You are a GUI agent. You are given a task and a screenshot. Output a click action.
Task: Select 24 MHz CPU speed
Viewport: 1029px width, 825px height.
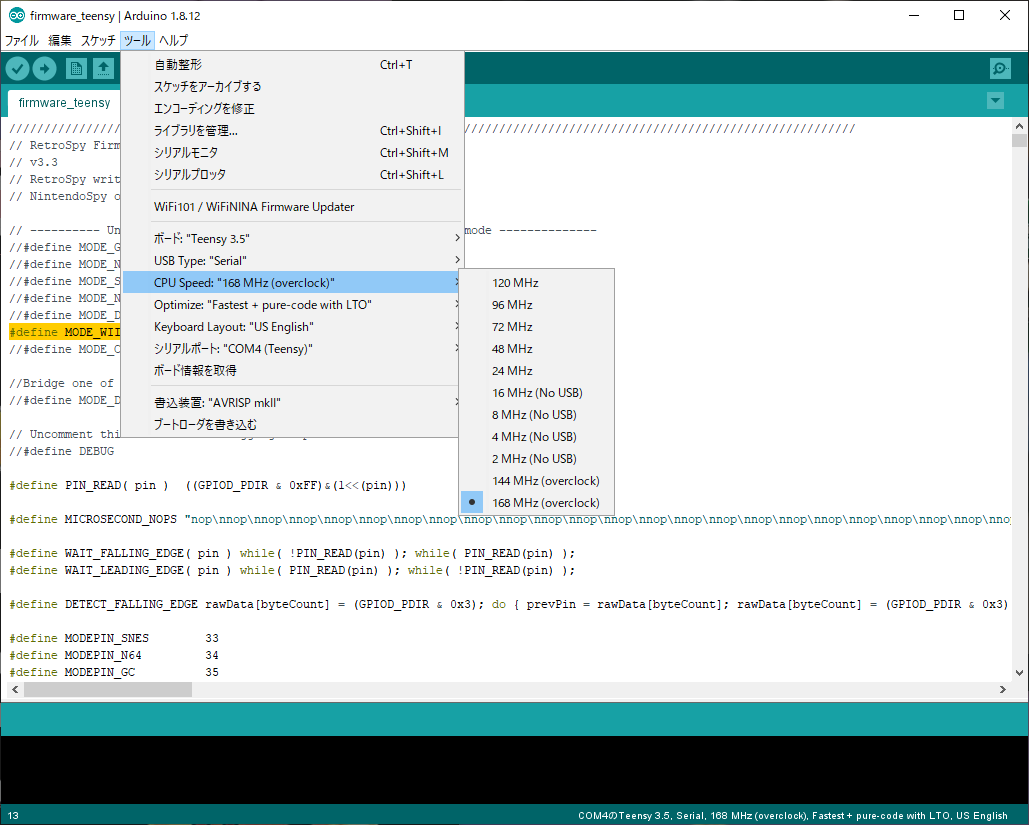pyautogui.click(x=537, y=371)
